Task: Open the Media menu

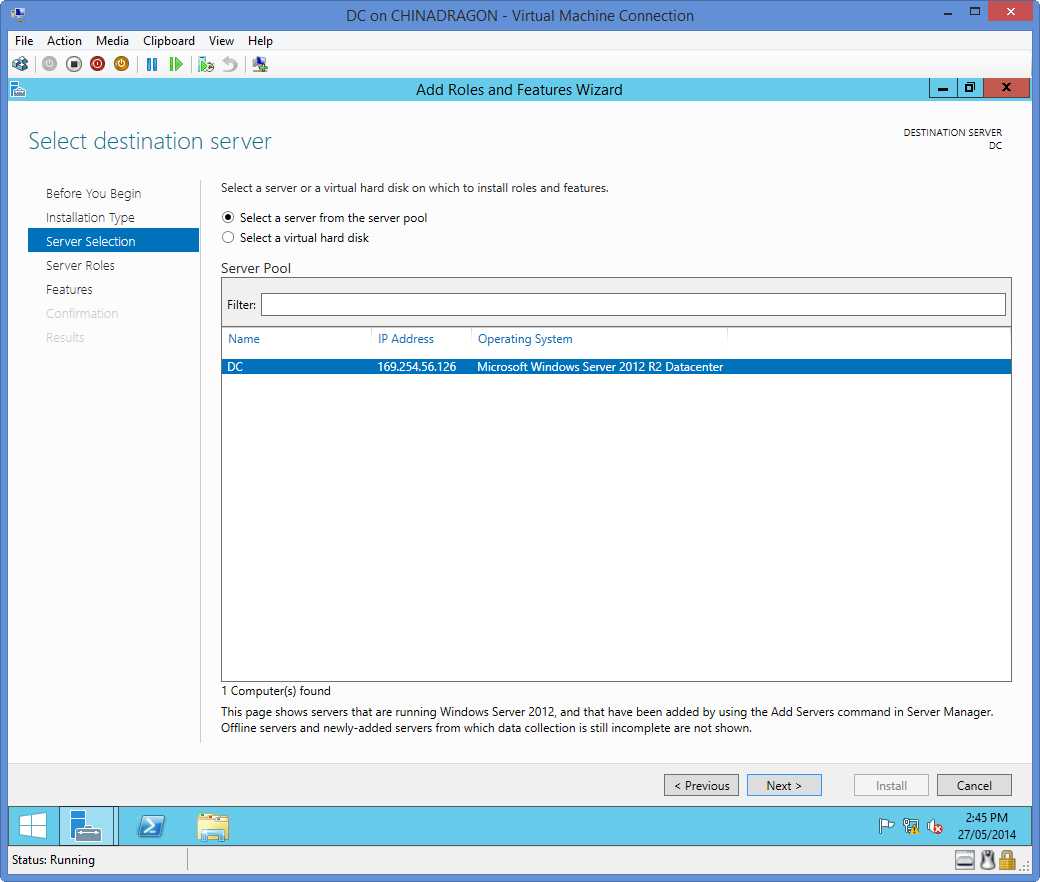Action: coord(112,40)
